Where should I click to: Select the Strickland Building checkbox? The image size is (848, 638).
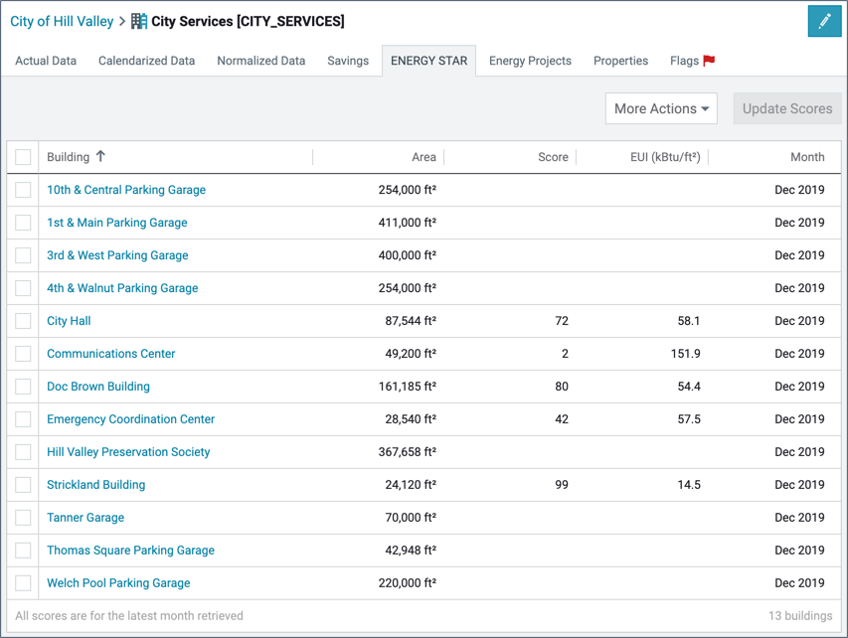(x=23, y=485)
